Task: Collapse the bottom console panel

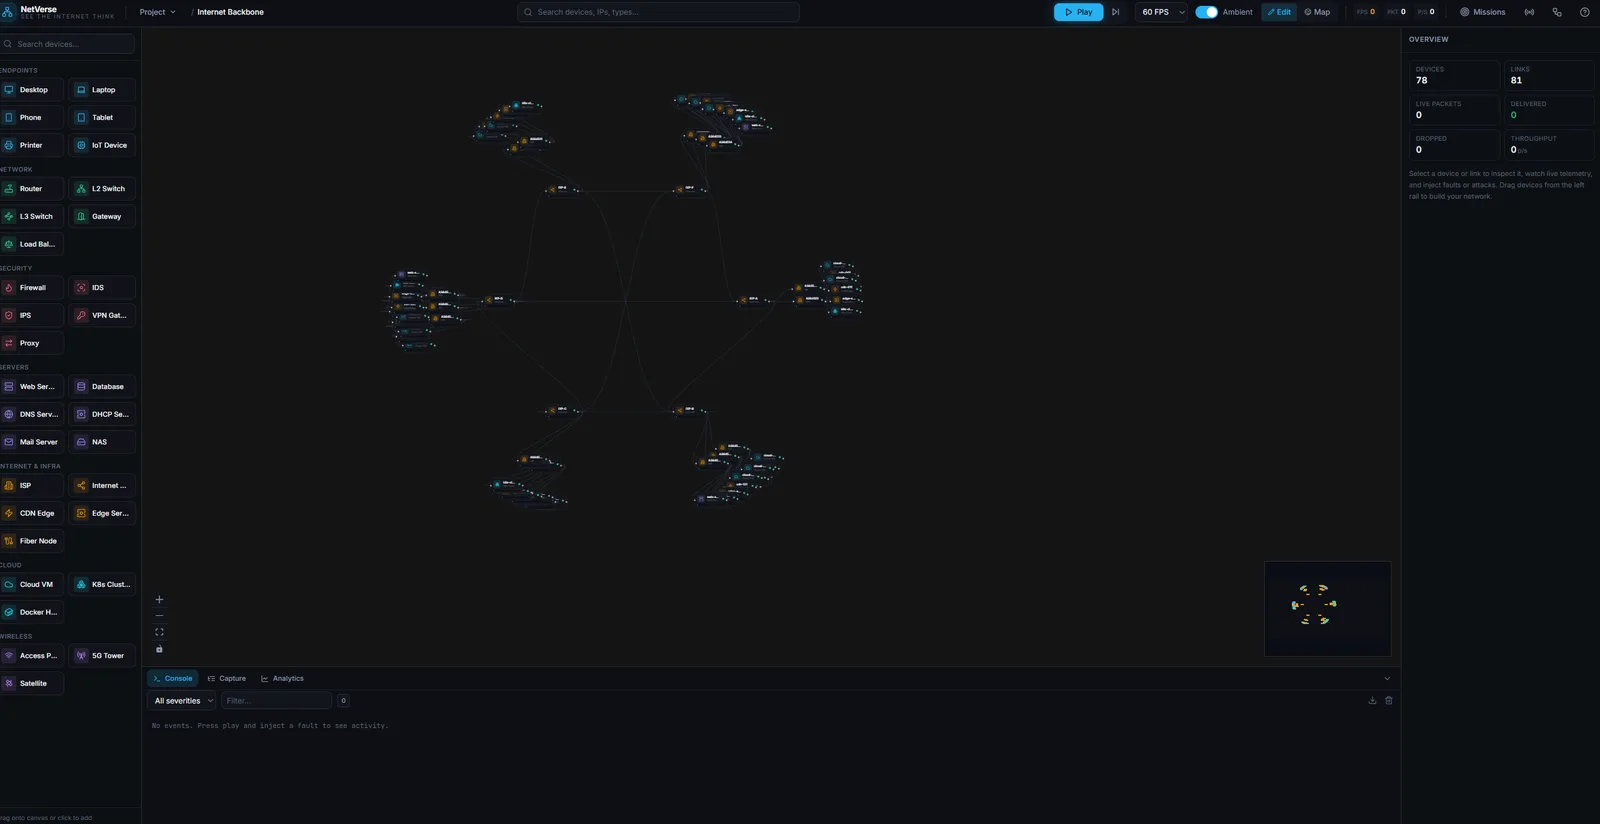Action: [1387, 679]
